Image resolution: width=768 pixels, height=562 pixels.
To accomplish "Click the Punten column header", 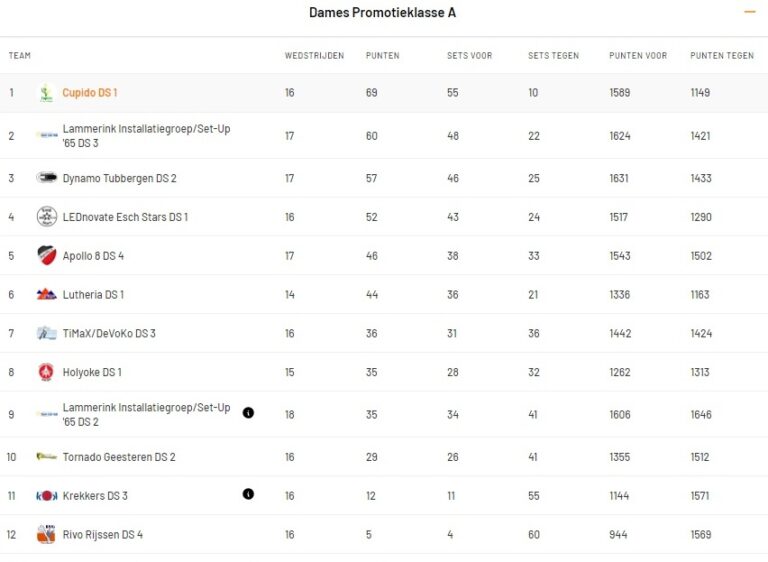I will pyautogui.click(x=384, y=56).
